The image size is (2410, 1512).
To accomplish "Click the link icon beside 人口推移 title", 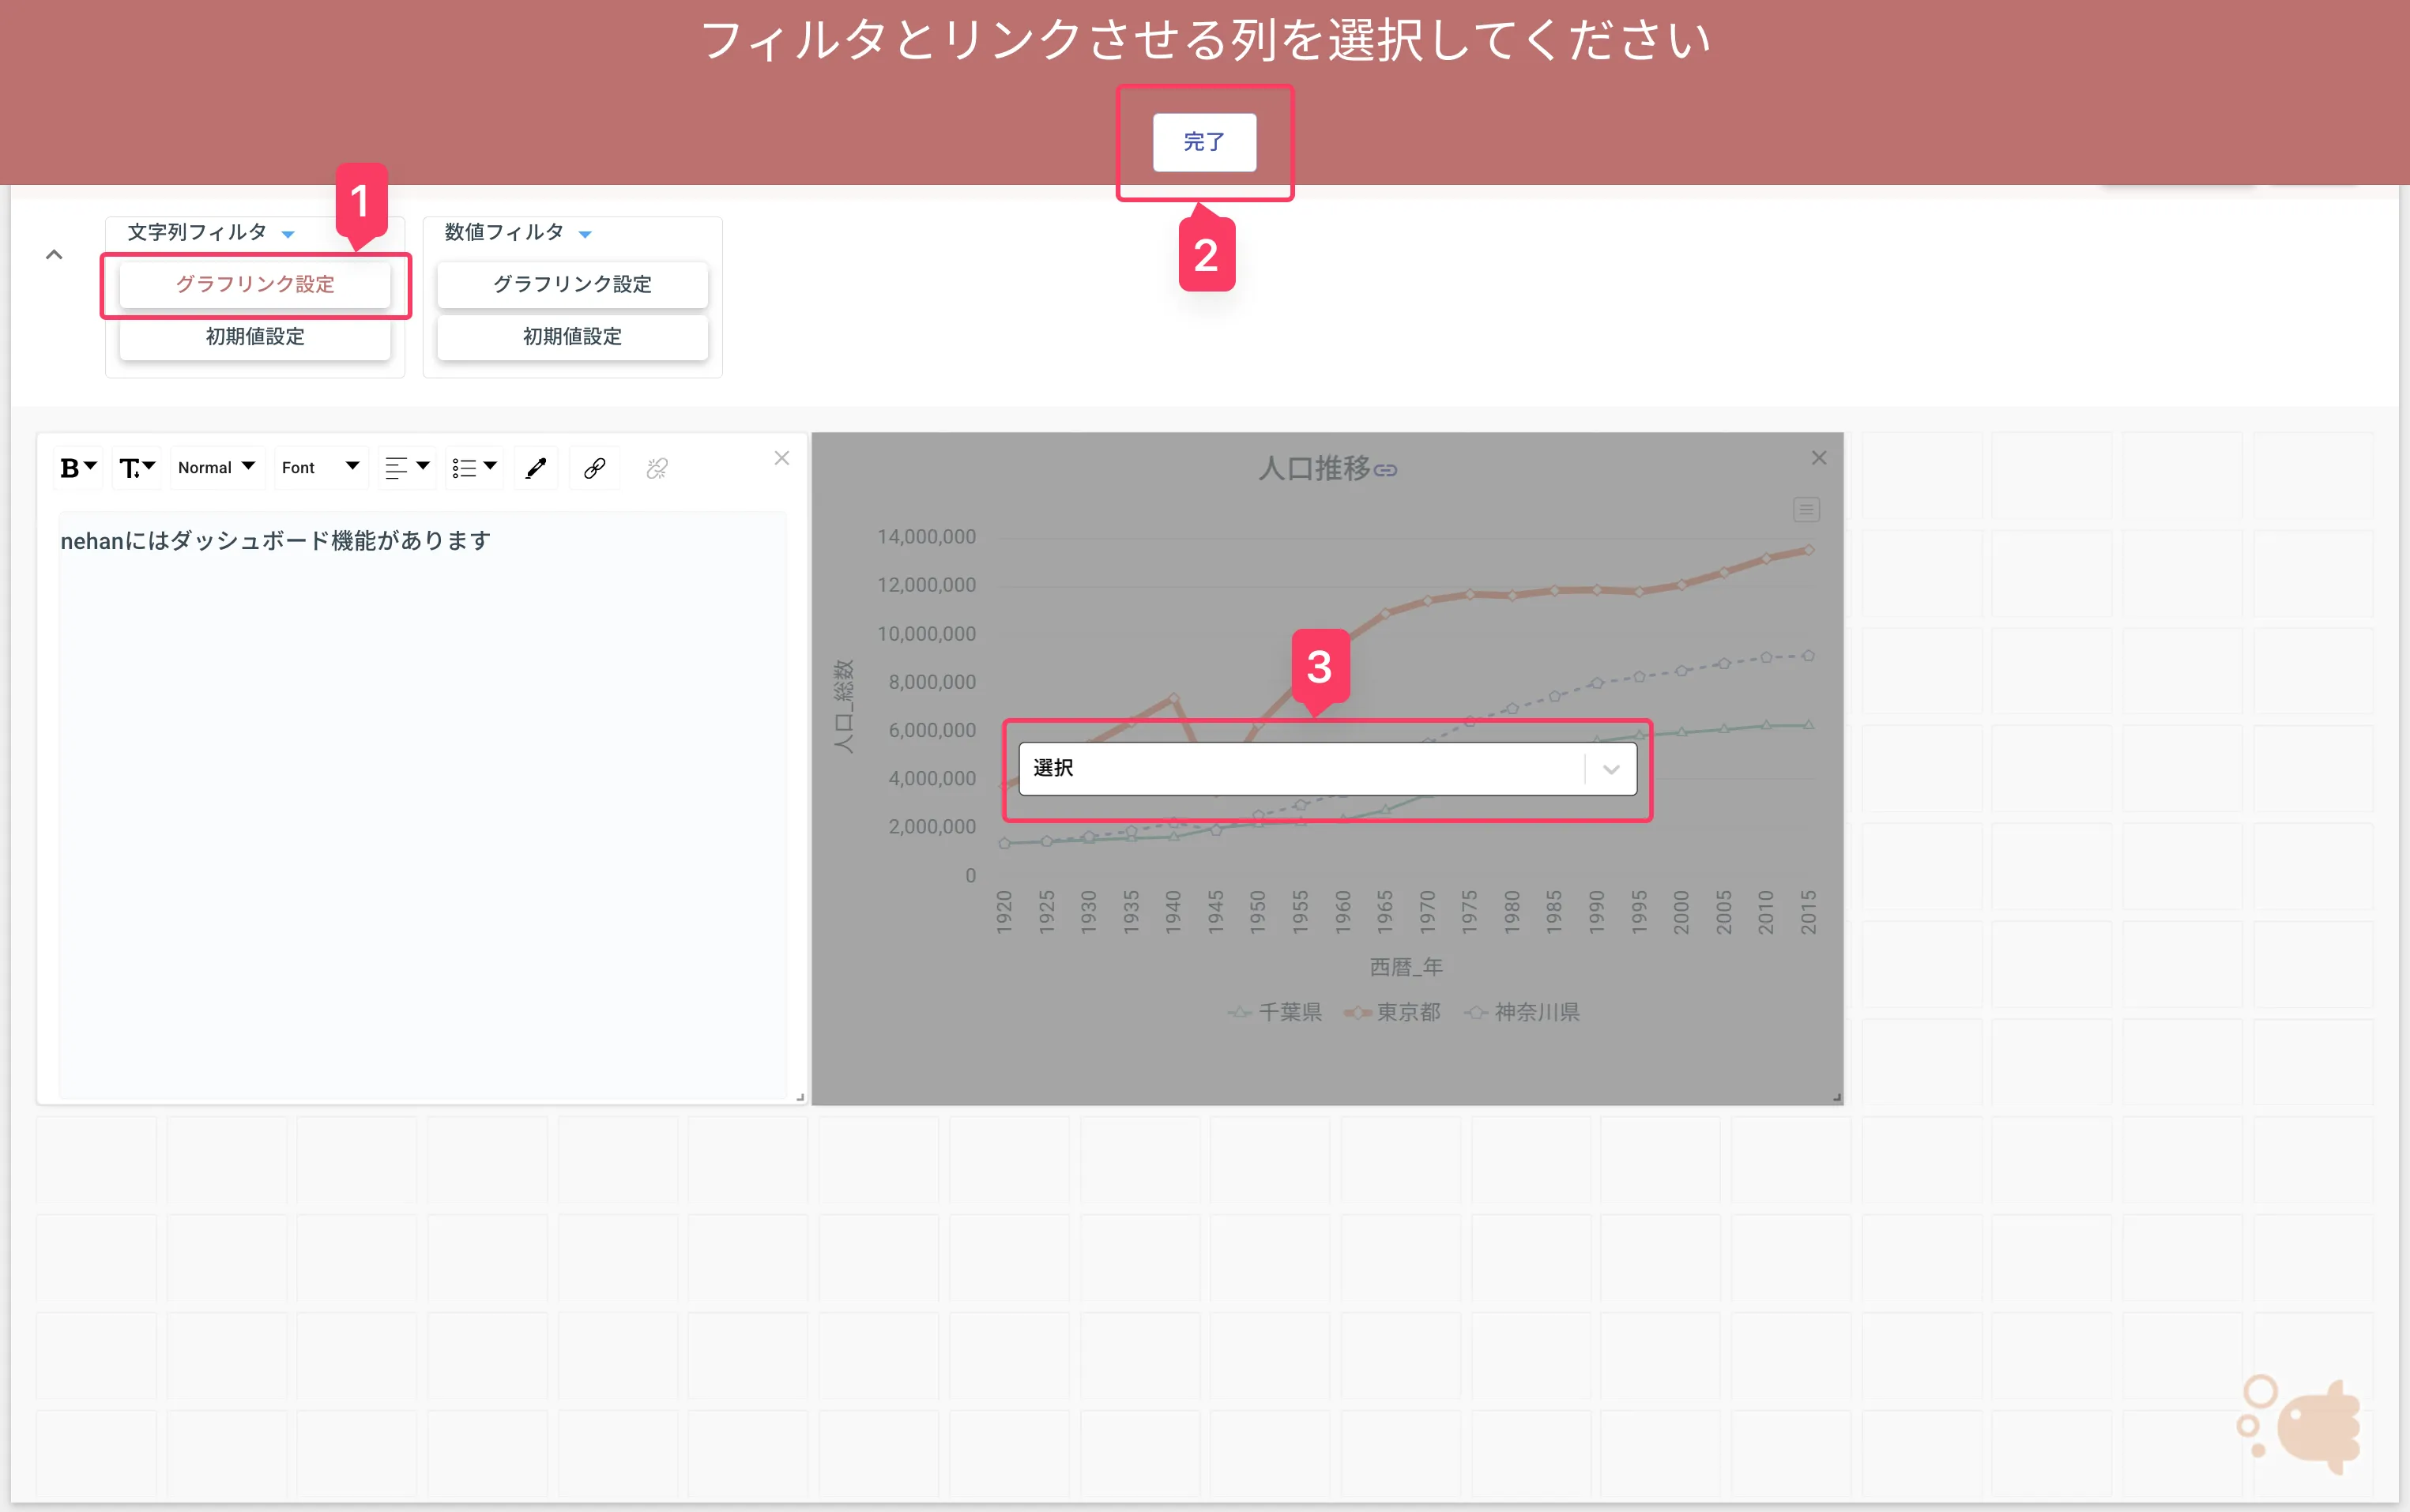I will 1385,470.
